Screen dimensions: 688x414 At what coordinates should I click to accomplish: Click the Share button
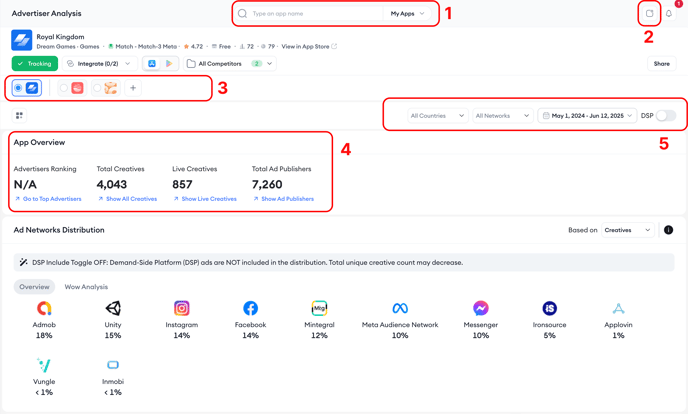[662, 64]
